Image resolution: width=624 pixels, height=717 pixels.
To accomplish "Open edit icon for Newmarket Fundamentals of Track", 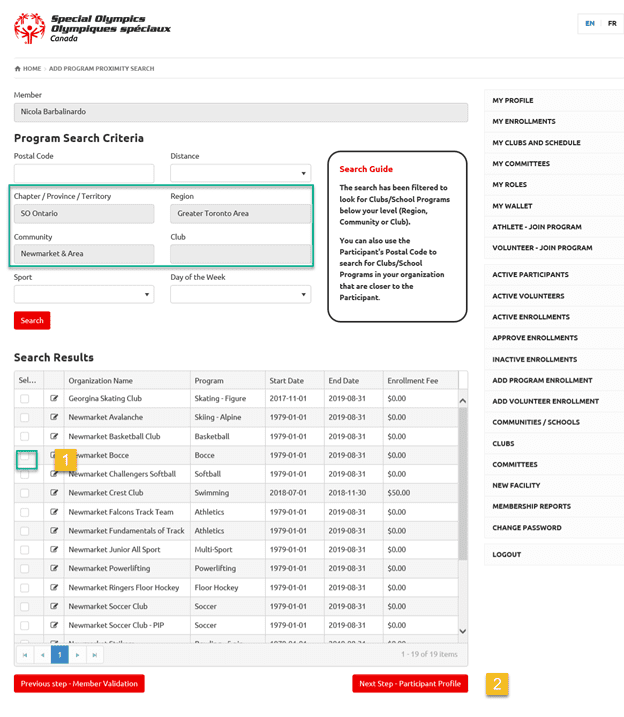I will (54, 530).
